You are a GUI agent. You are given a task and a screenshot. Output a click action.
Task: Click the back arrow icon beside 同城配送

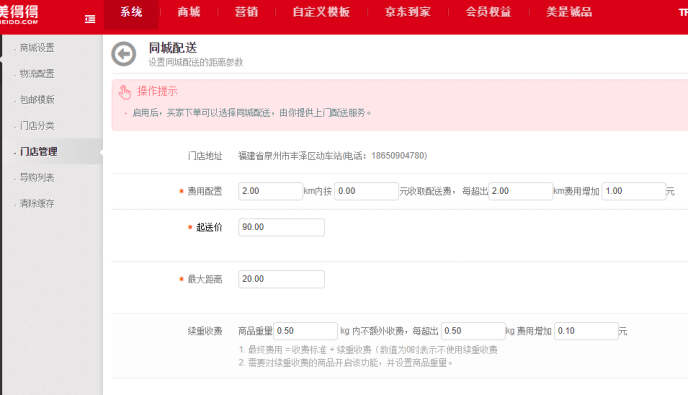124,54
